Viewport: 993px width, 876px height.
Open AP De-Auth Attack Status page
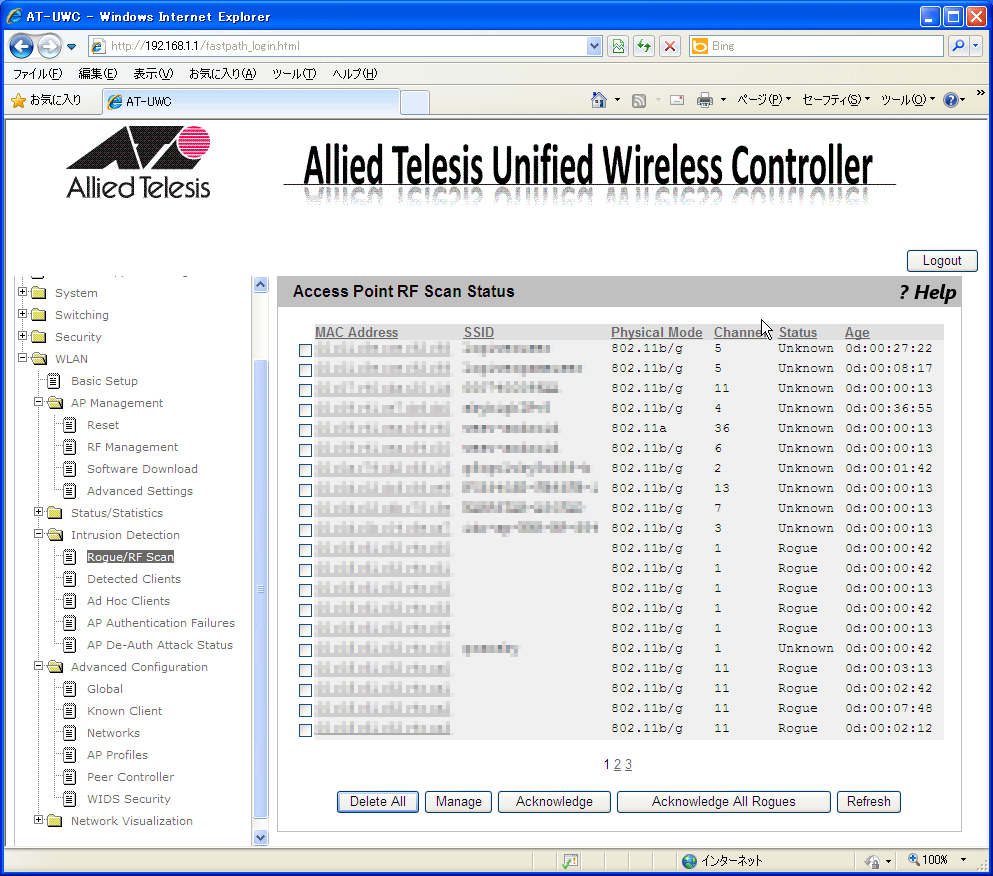(x=160, y=645)
